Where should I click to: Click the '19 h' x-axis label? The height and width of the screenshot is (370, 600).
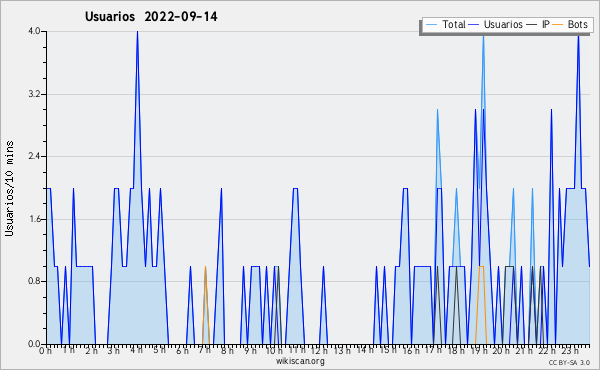point(479,350)
